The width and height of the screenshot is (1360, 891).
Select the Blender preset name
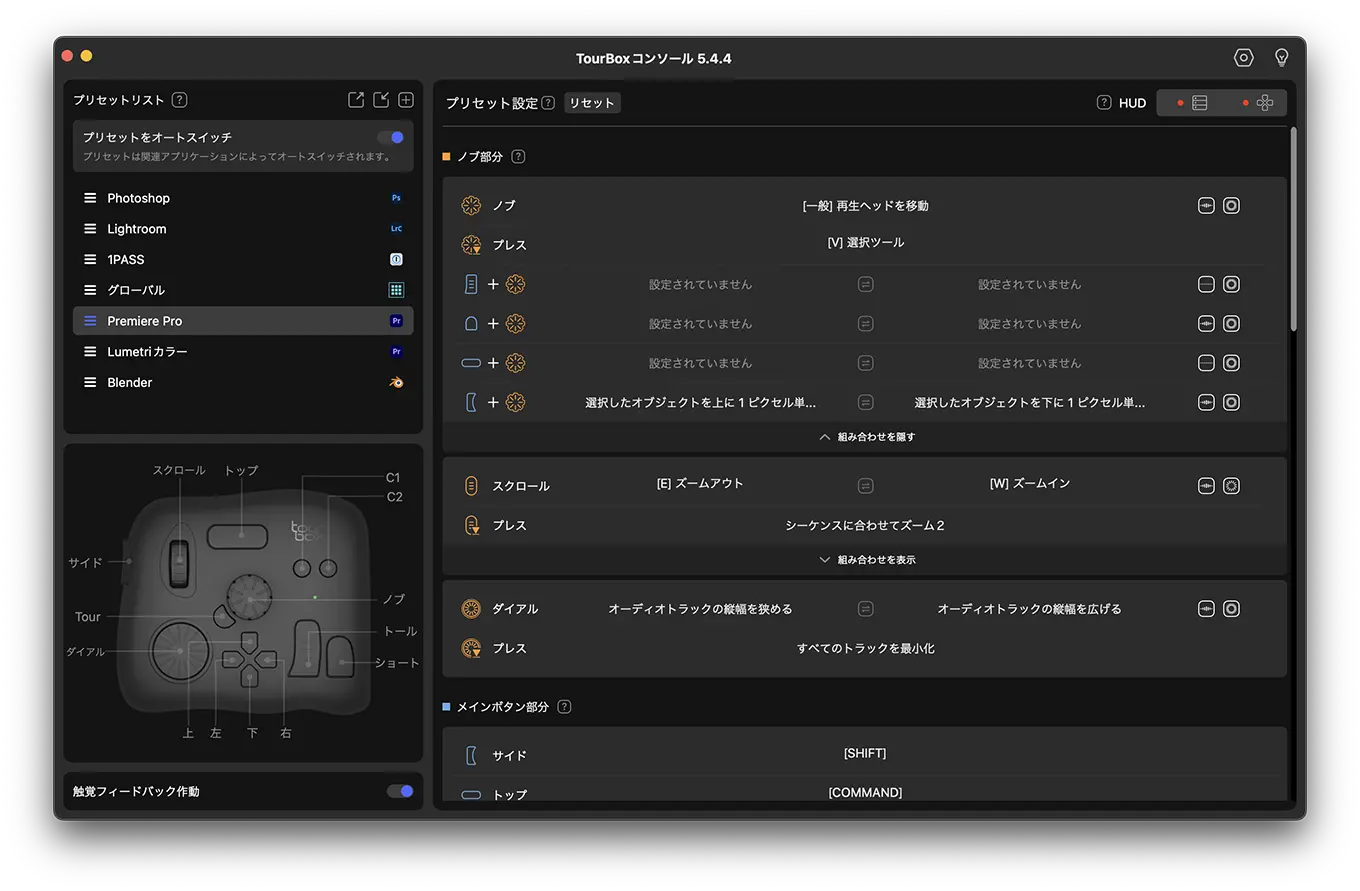(130, 382)
